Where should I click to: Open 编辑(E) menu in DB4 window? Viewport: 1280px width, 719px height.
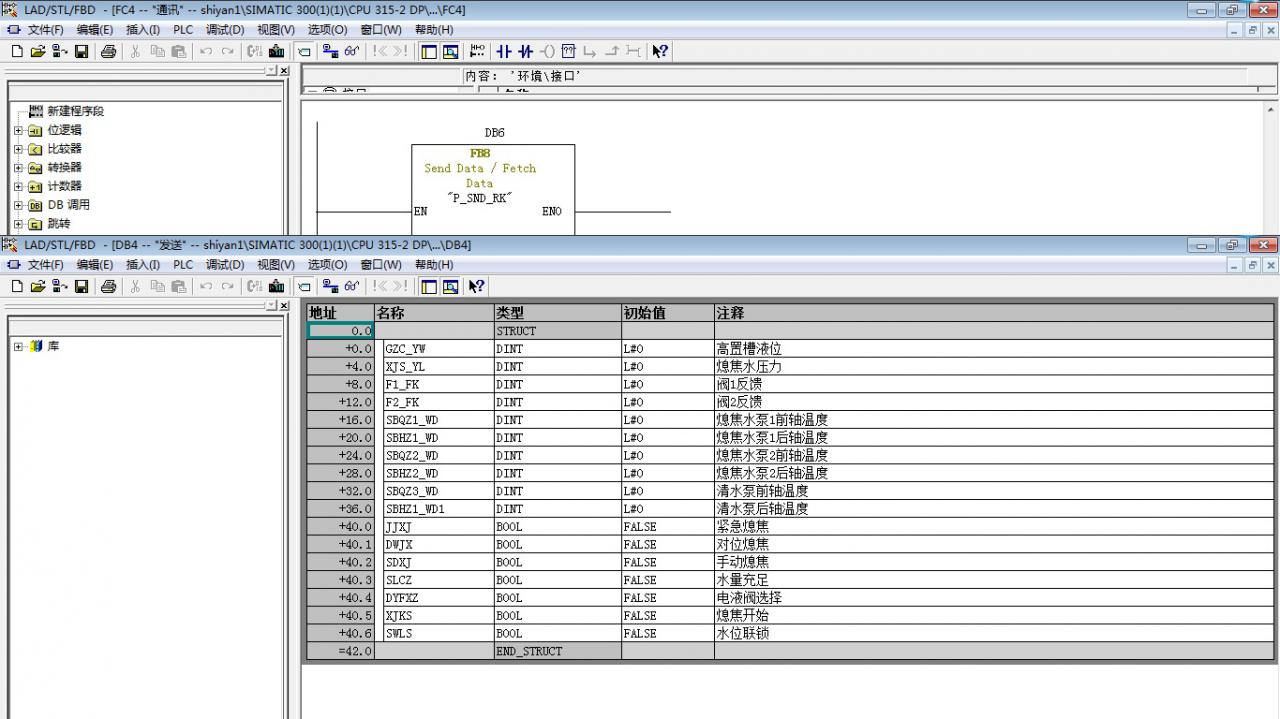pyautogui.click(x=95, y=265)
